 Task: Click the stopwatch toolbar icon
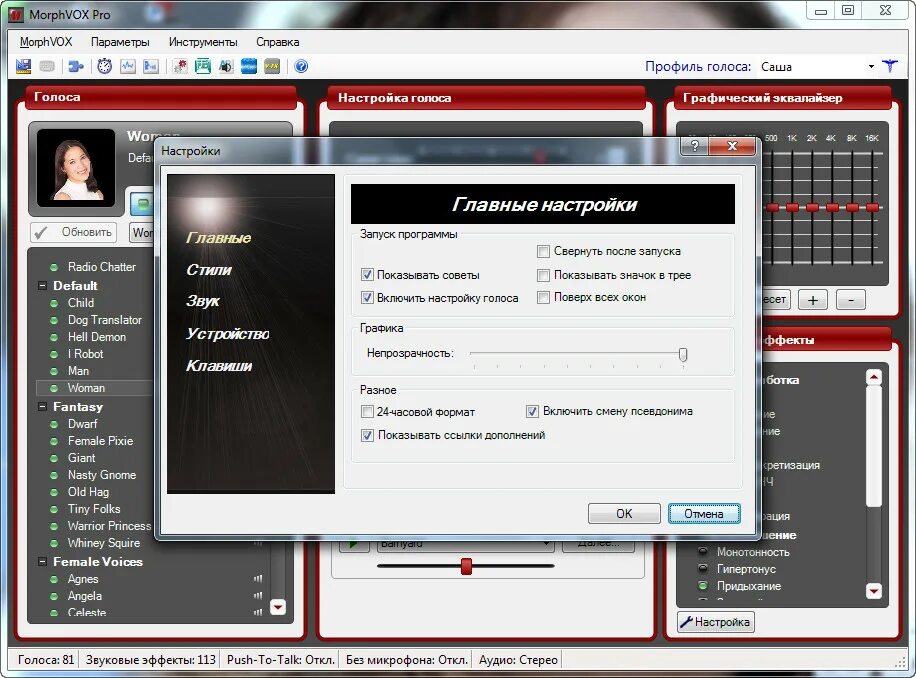(x=105, y=66)
